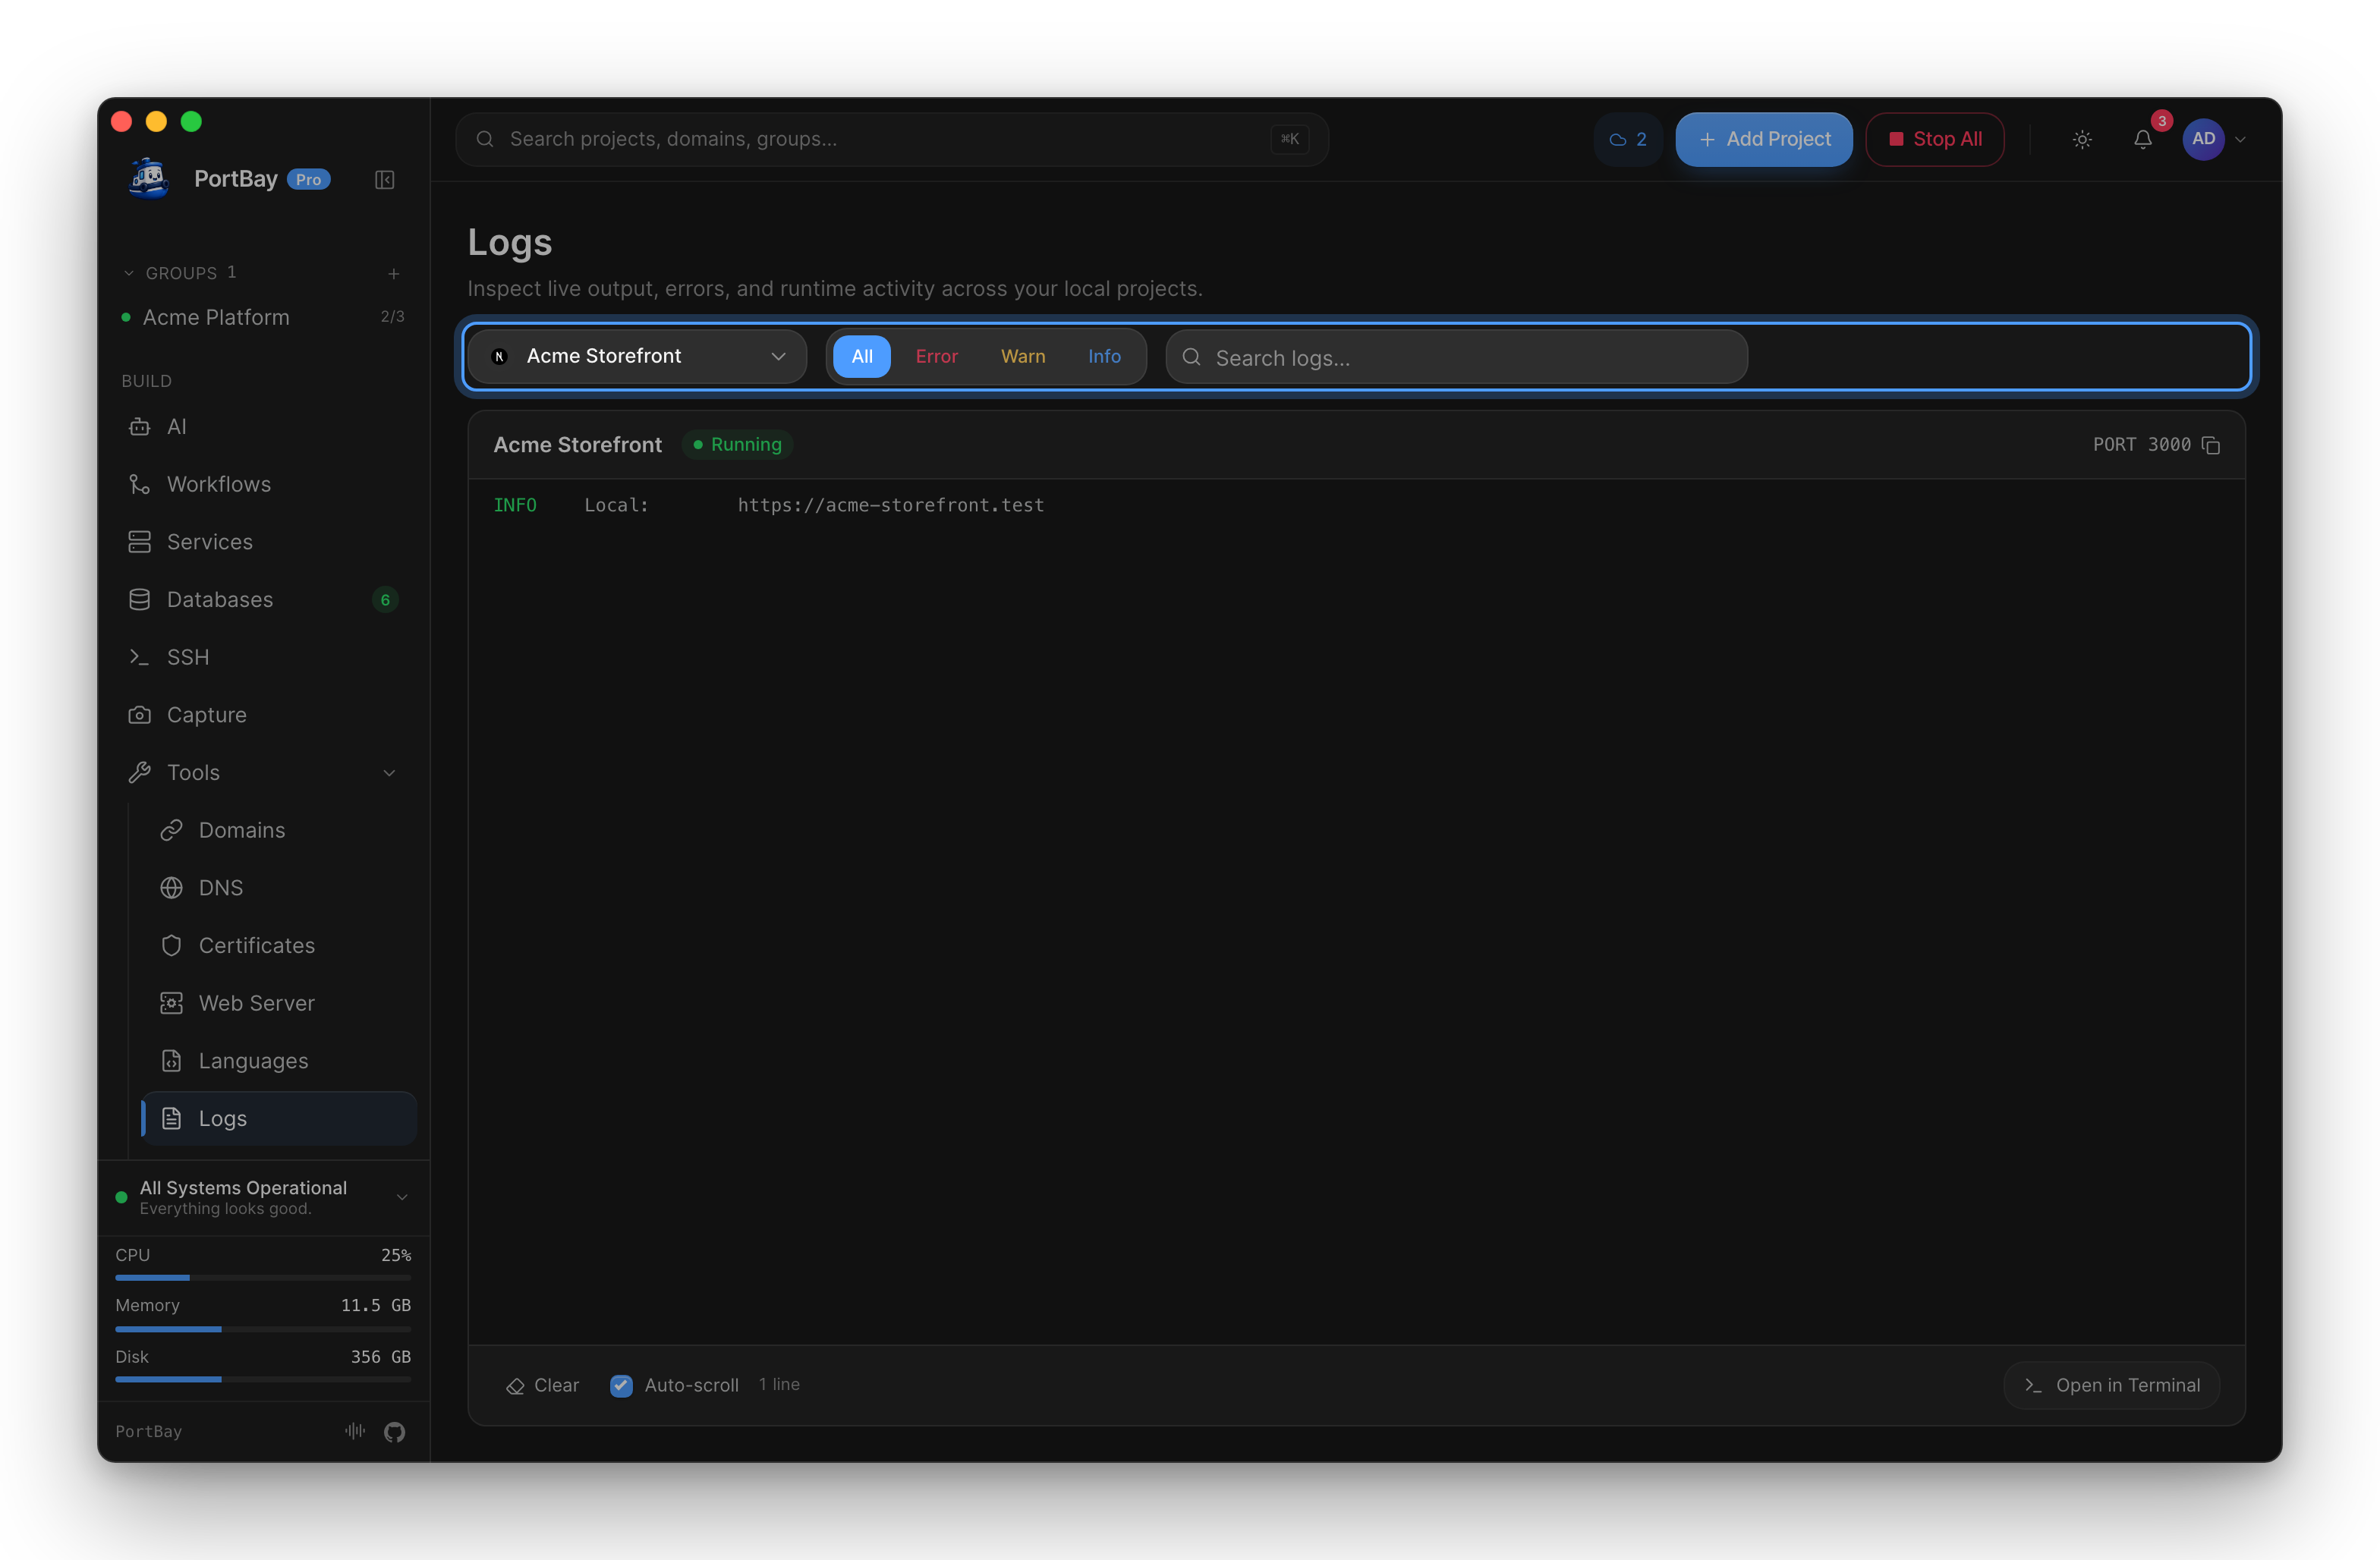Select the All log filter tab
The height and width of the screenshot is (1560, 2380).
[x=861, y=356]
